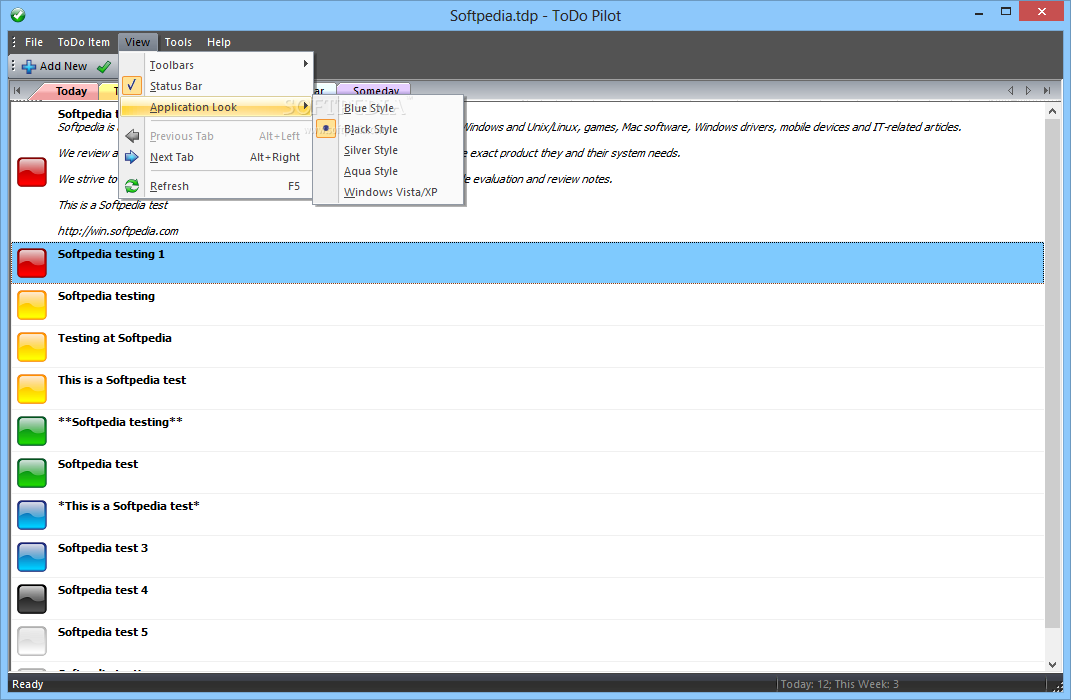1071x700 pixels.
Task: Select the Softpedia test 5 task
Action: (x=527, y=641)
